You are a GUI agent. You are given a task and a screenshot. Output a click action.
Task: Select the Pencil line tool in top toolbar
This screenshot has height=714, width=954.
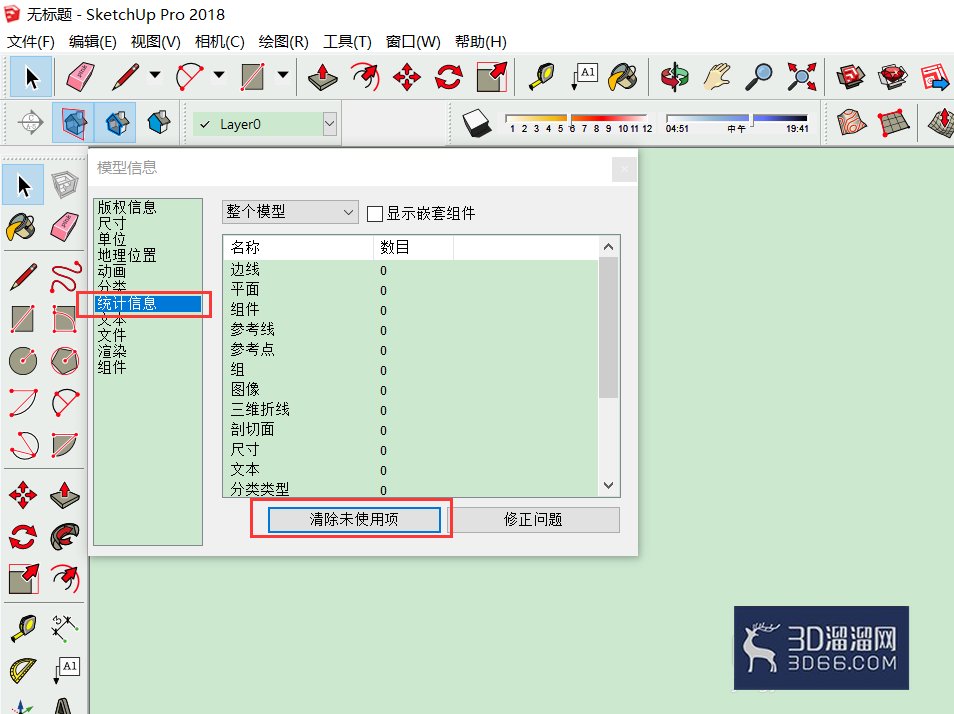(125, 77)
